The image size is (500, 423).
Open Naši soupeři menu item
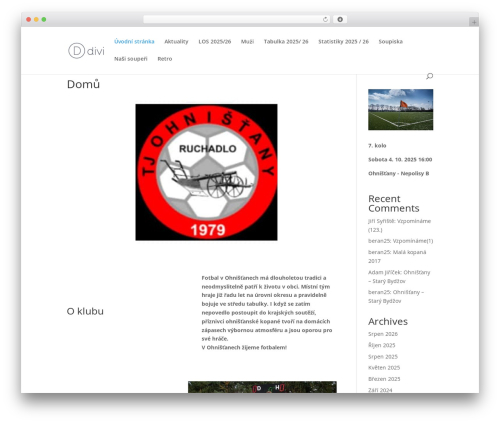point(131,59)
